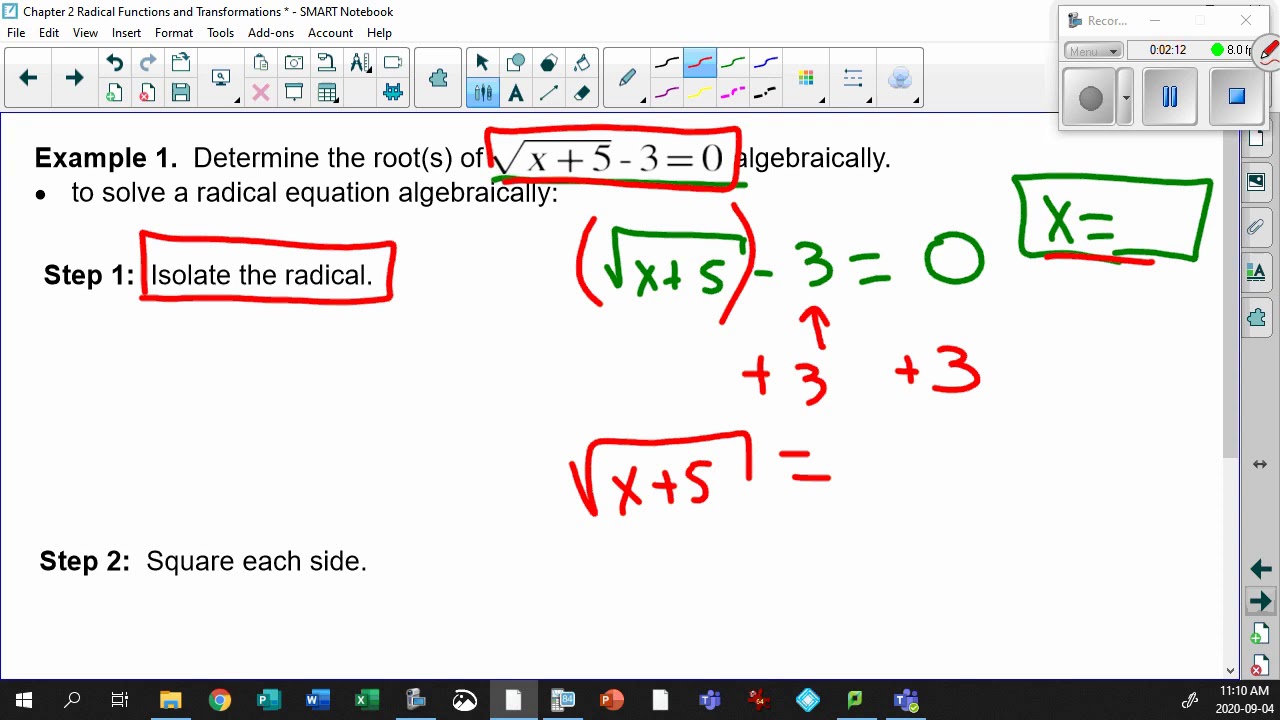This screenshot has width=1280, height=720.
Task: Open the add-ons puzzle piece
Action: coord(438,78)
